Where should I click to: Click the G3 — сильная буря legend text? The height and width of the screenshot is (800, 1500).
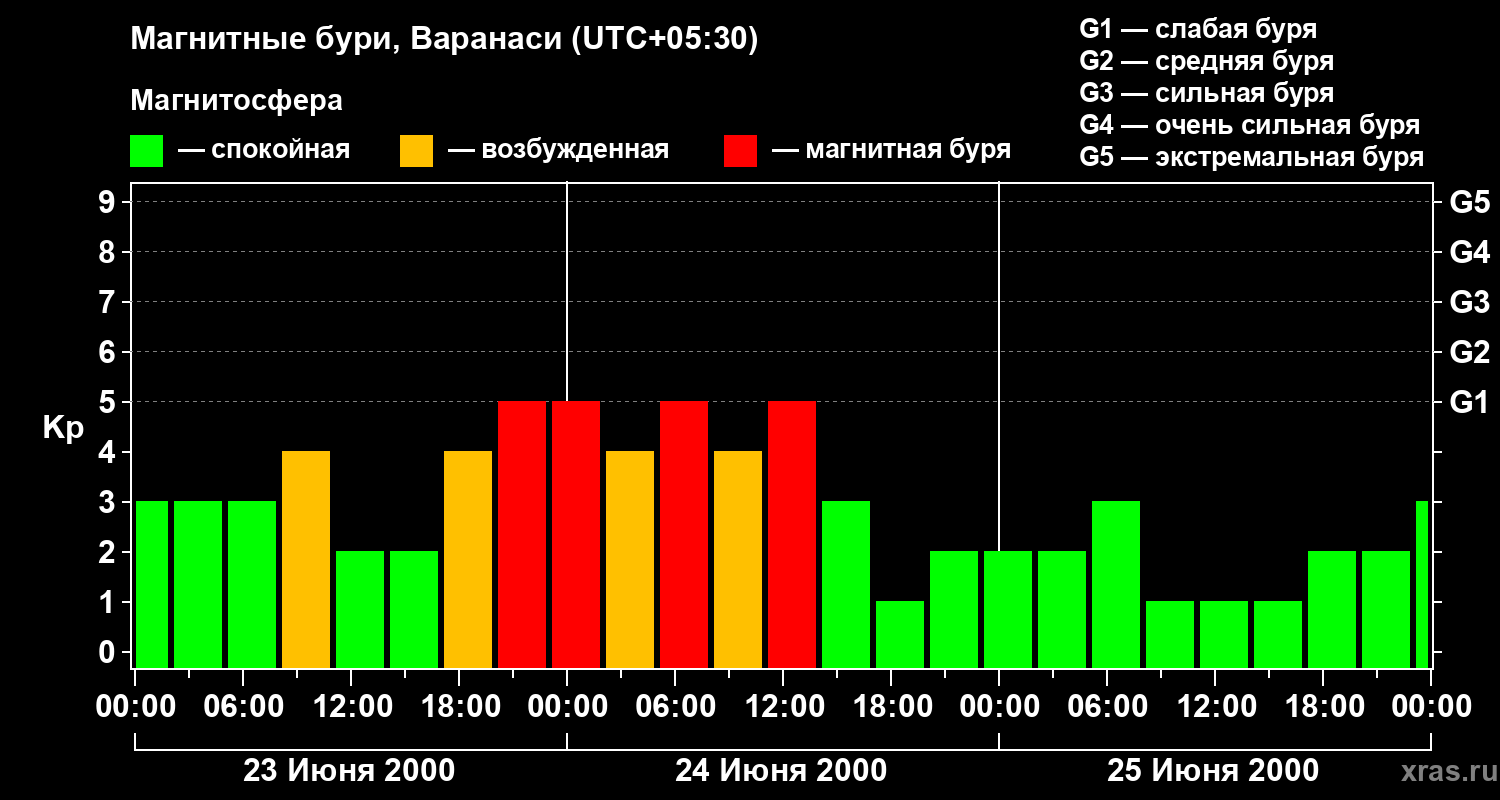pyautogui.click(x=1207, y=93)
